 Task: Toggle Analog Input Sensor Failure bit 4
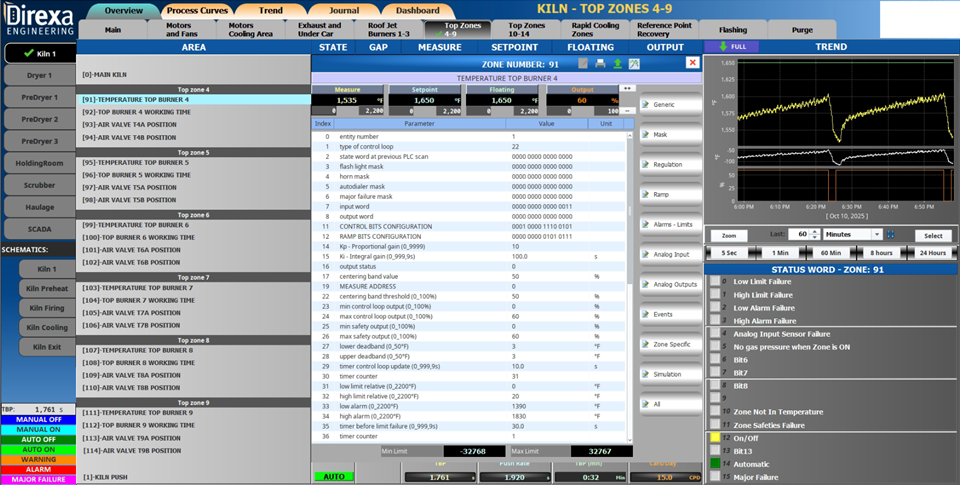[714, 334]
